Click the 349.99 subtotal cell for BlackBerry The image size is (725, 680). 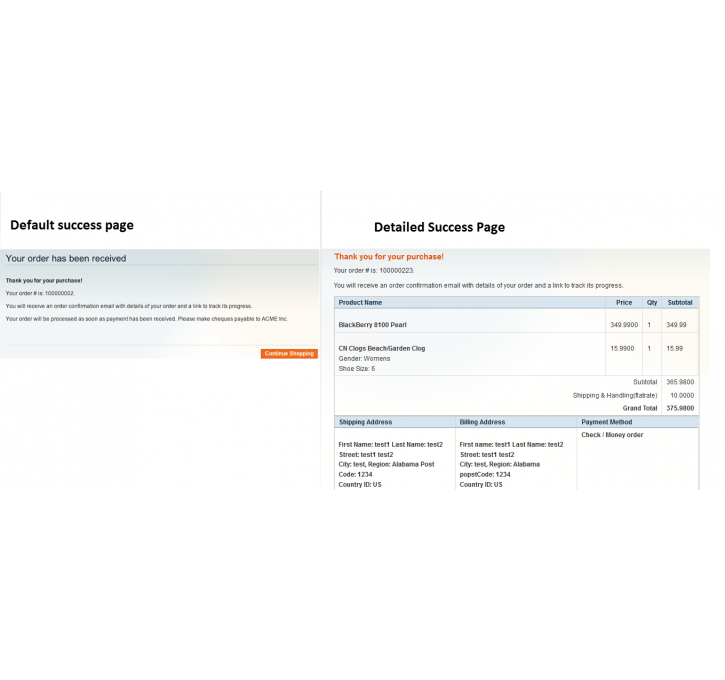point(676,325)
